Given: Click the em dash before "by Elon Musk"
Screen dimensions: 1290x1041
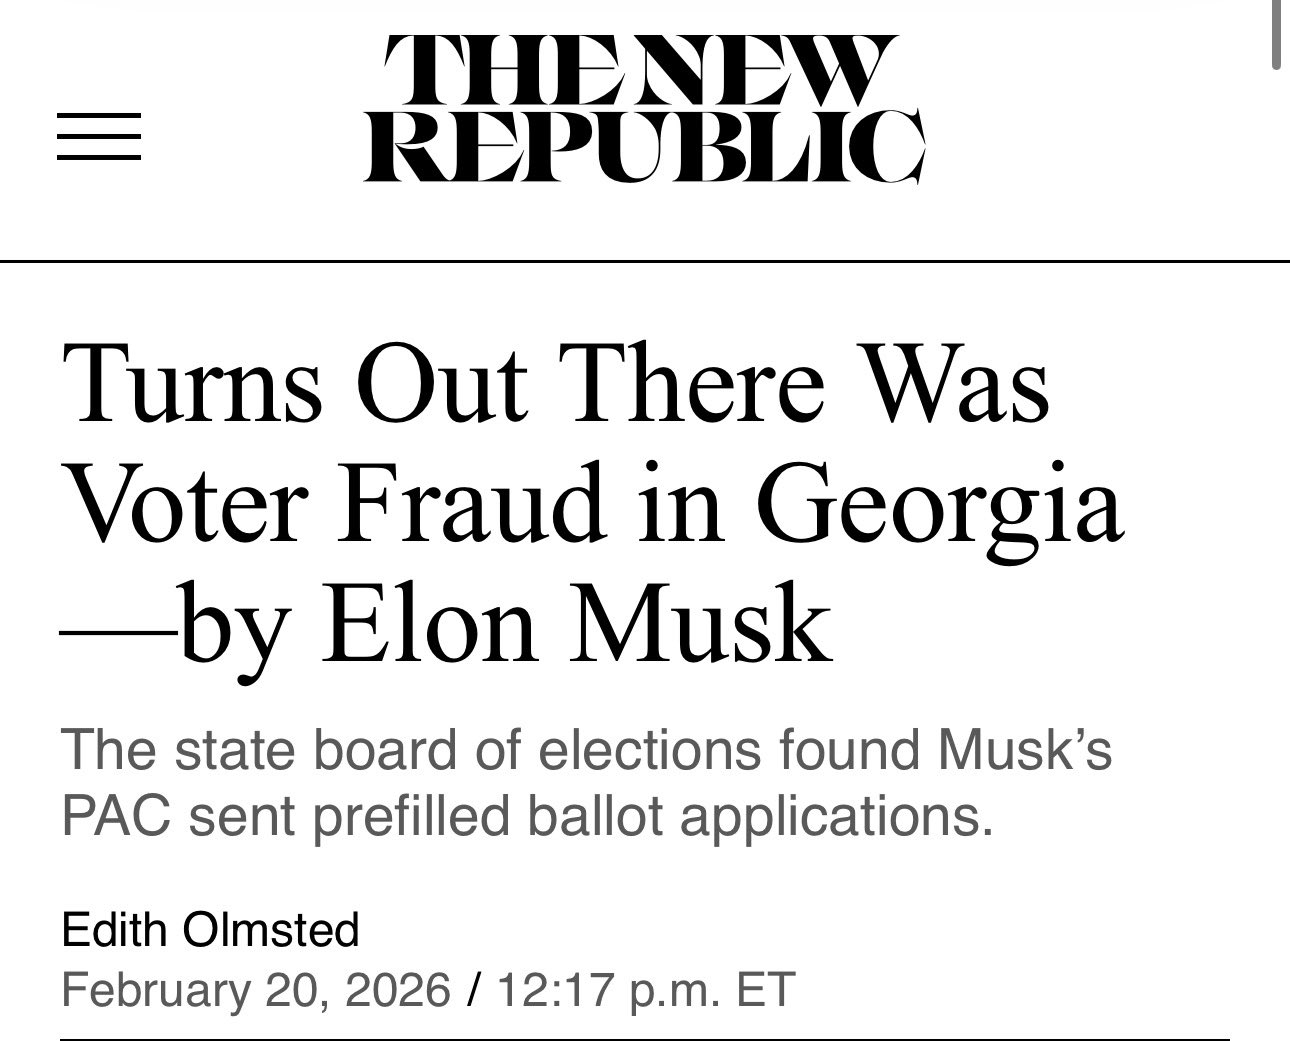Looking at the screenshot, I should 120,630.
